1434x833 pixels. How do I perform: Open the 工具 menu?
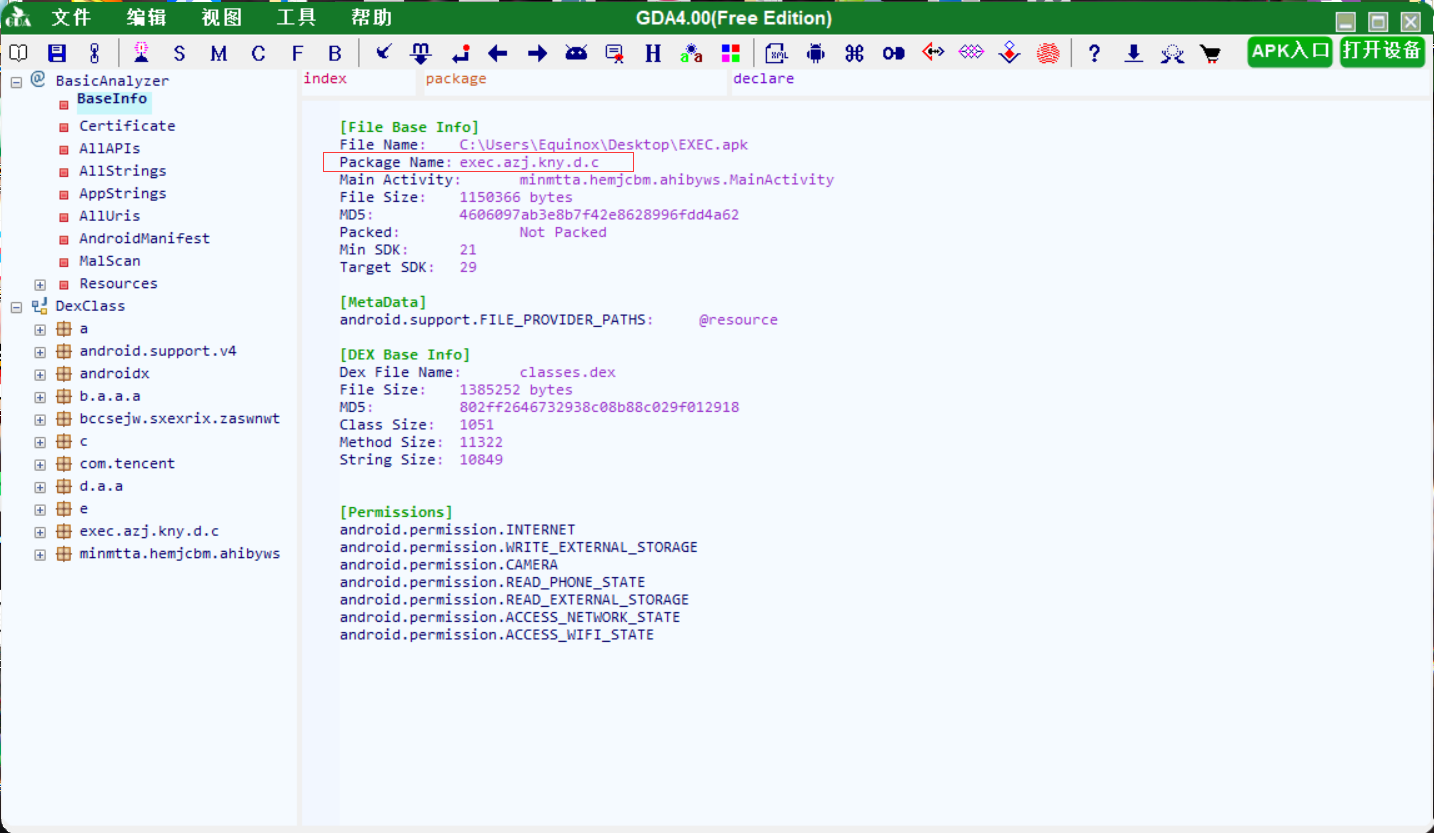pyautogui.click(x=296, y=18)
